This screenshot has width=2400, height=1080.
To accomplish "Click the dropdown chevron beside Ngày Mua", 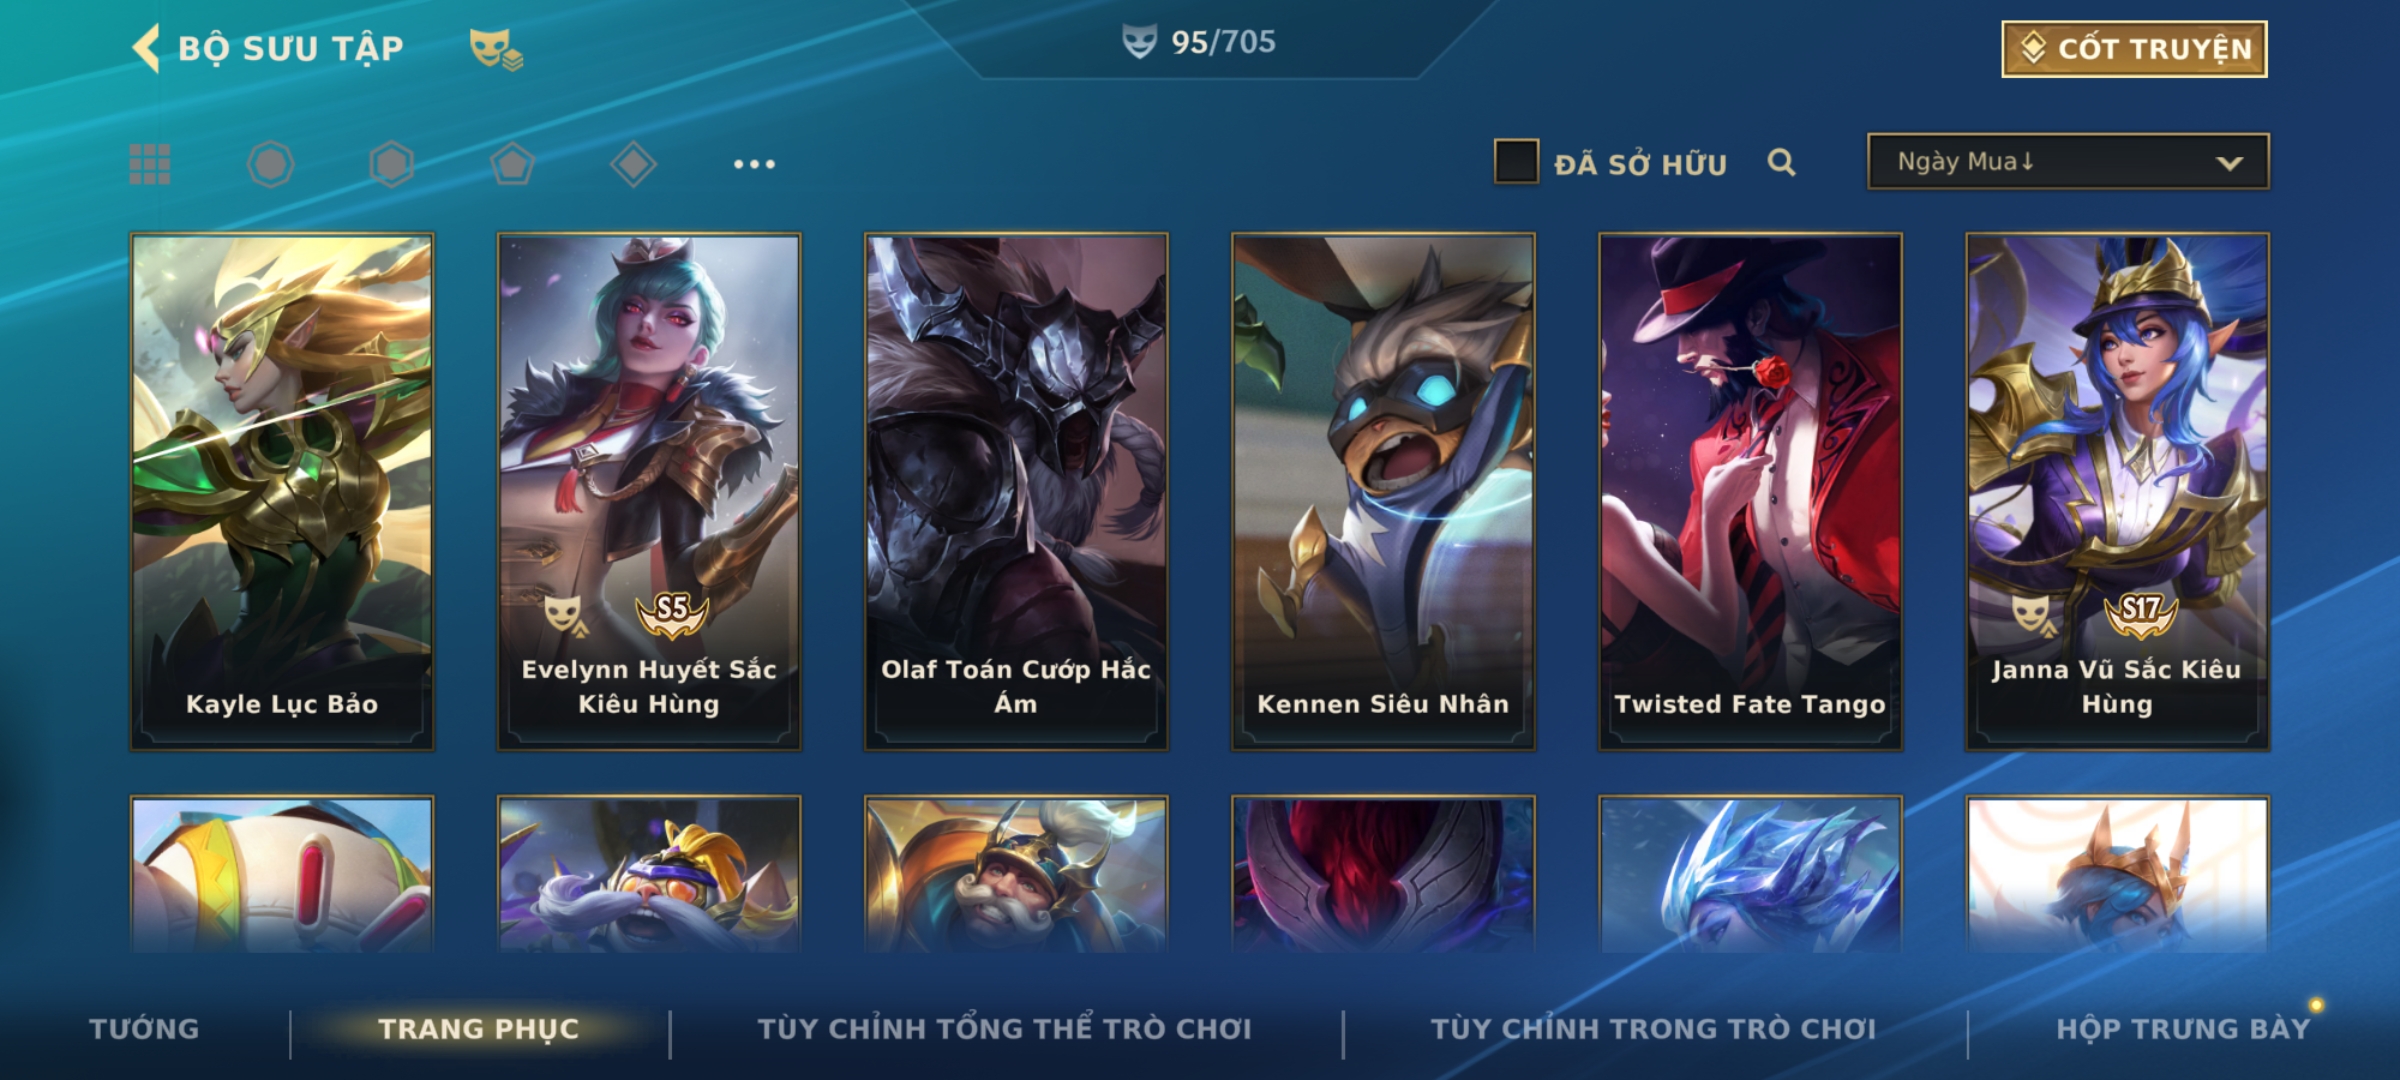I will [x=2230, y=163].
